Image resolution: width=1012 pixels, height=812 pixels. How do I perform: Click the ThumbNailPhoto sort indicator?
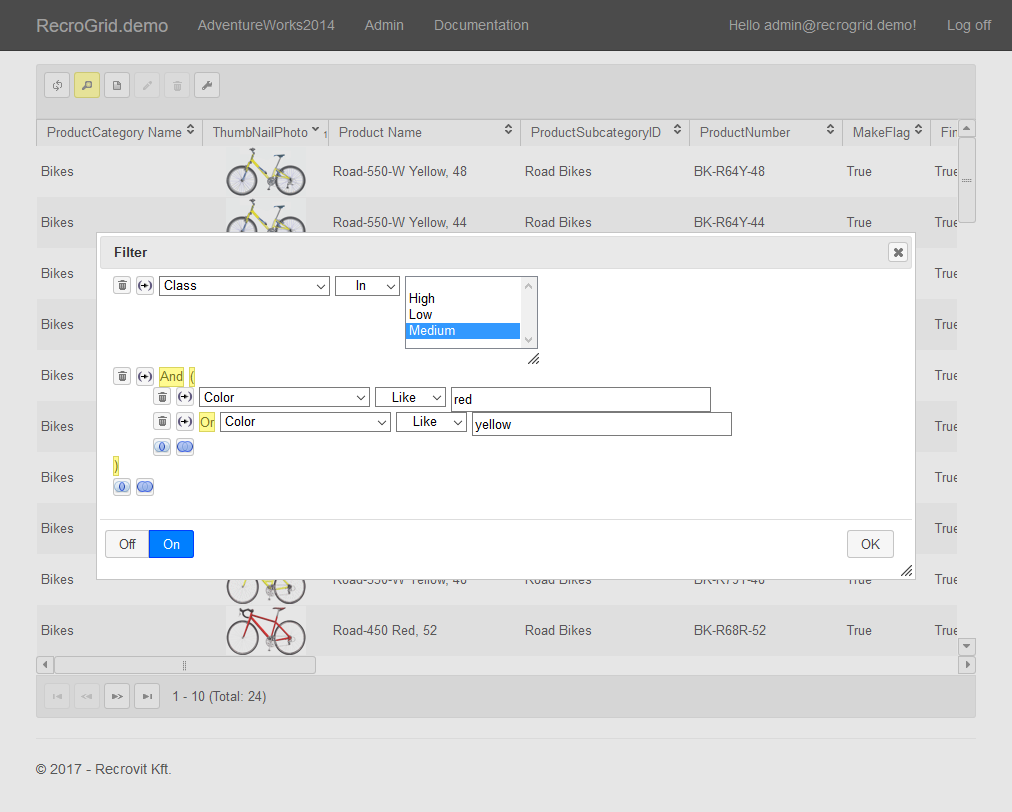316,130
